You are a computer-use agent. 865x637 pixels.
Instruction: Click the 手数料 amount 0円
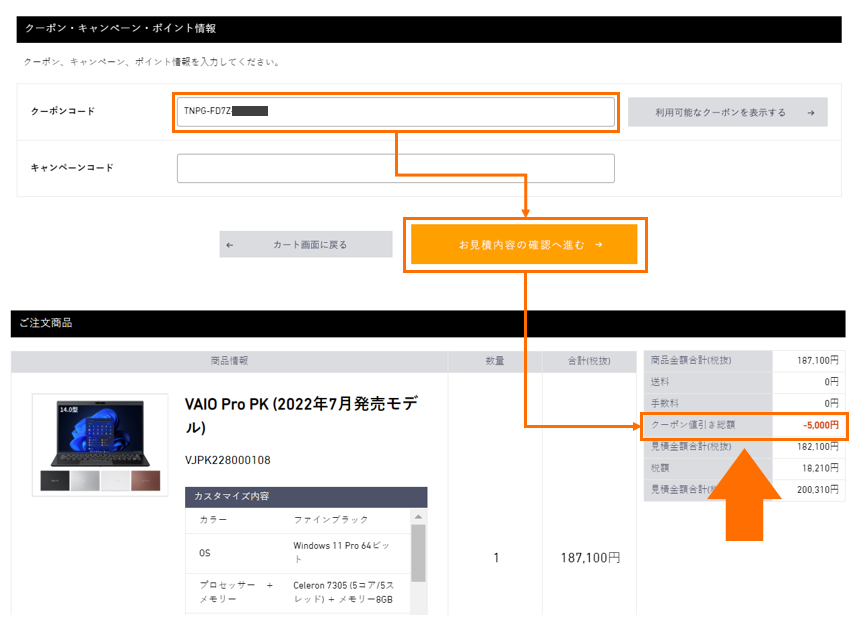pos(831,403)
